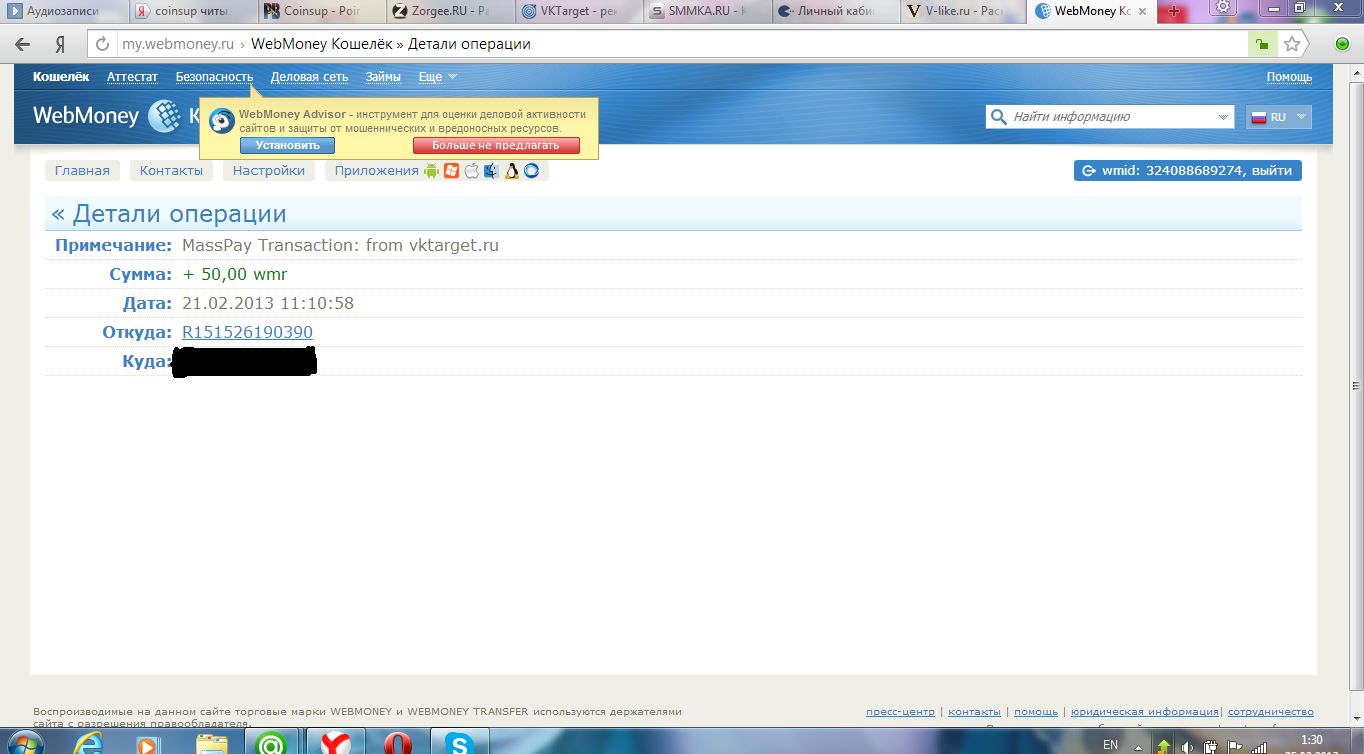Open Mail.Ru Agent from the taskbar
Viewport: 1364px width, 754px height.
tap(270, 743)
